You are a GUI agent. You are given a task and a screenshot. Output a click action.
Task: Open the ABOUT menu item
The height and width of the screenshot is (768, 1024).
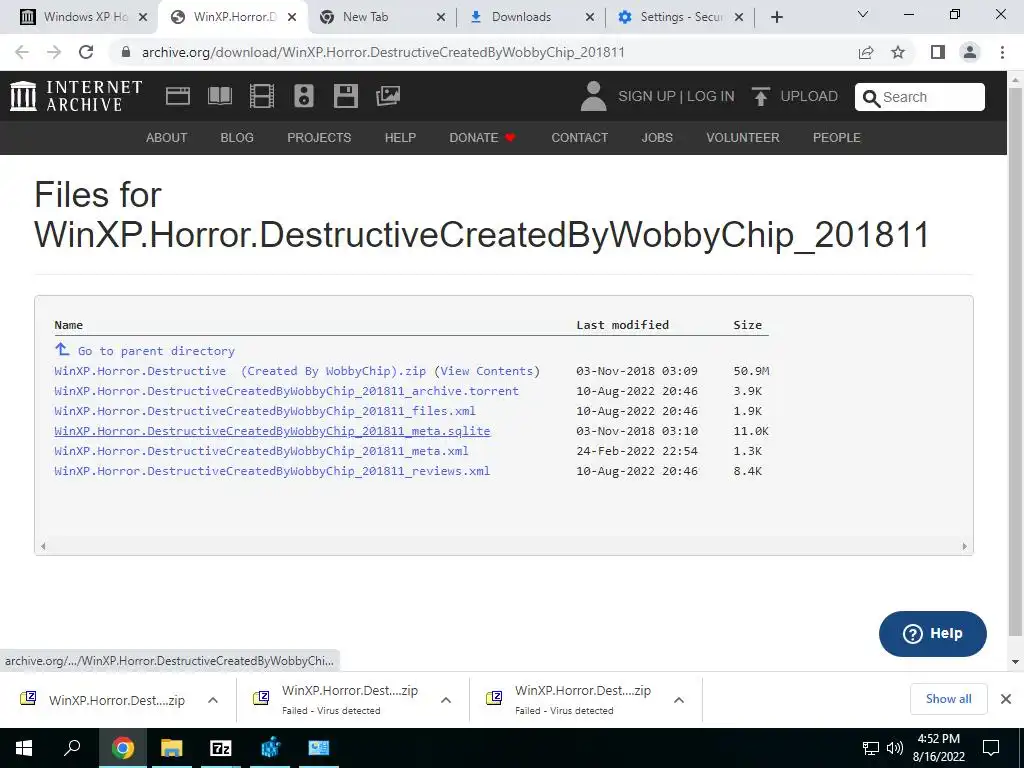click(x=167, y=138)
